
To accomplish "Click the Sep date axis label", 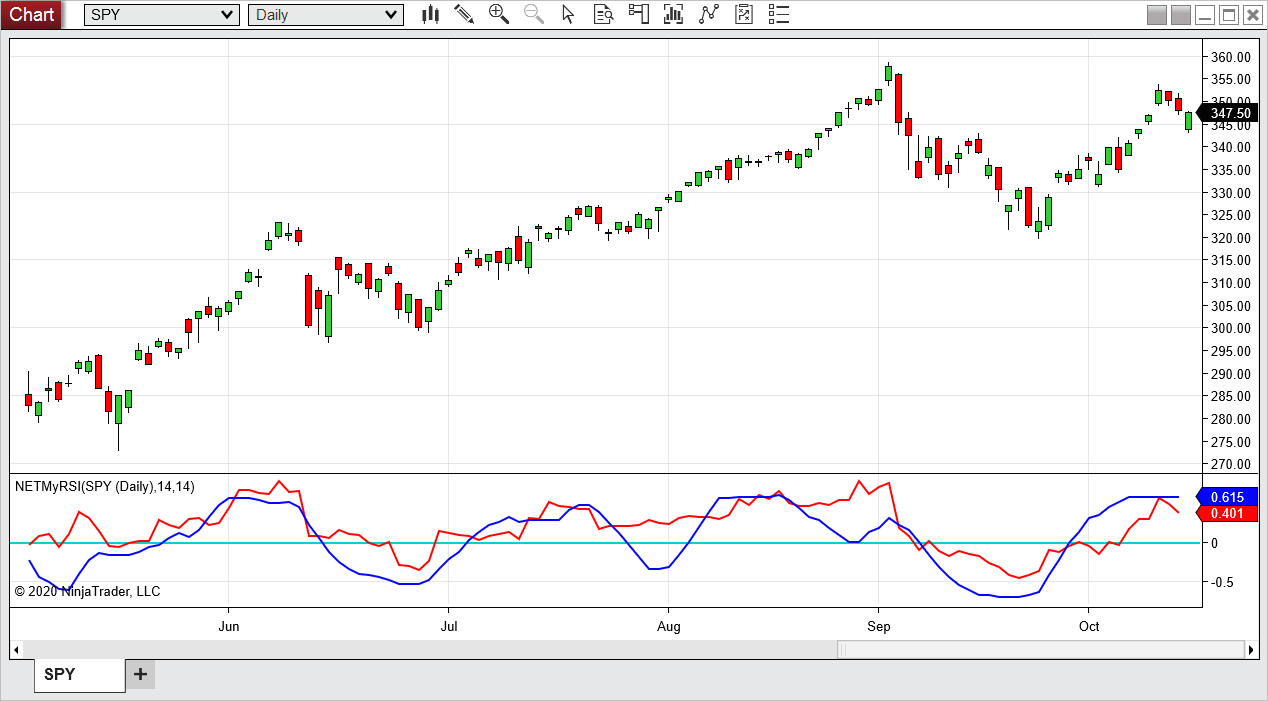I will coord(879,626).
